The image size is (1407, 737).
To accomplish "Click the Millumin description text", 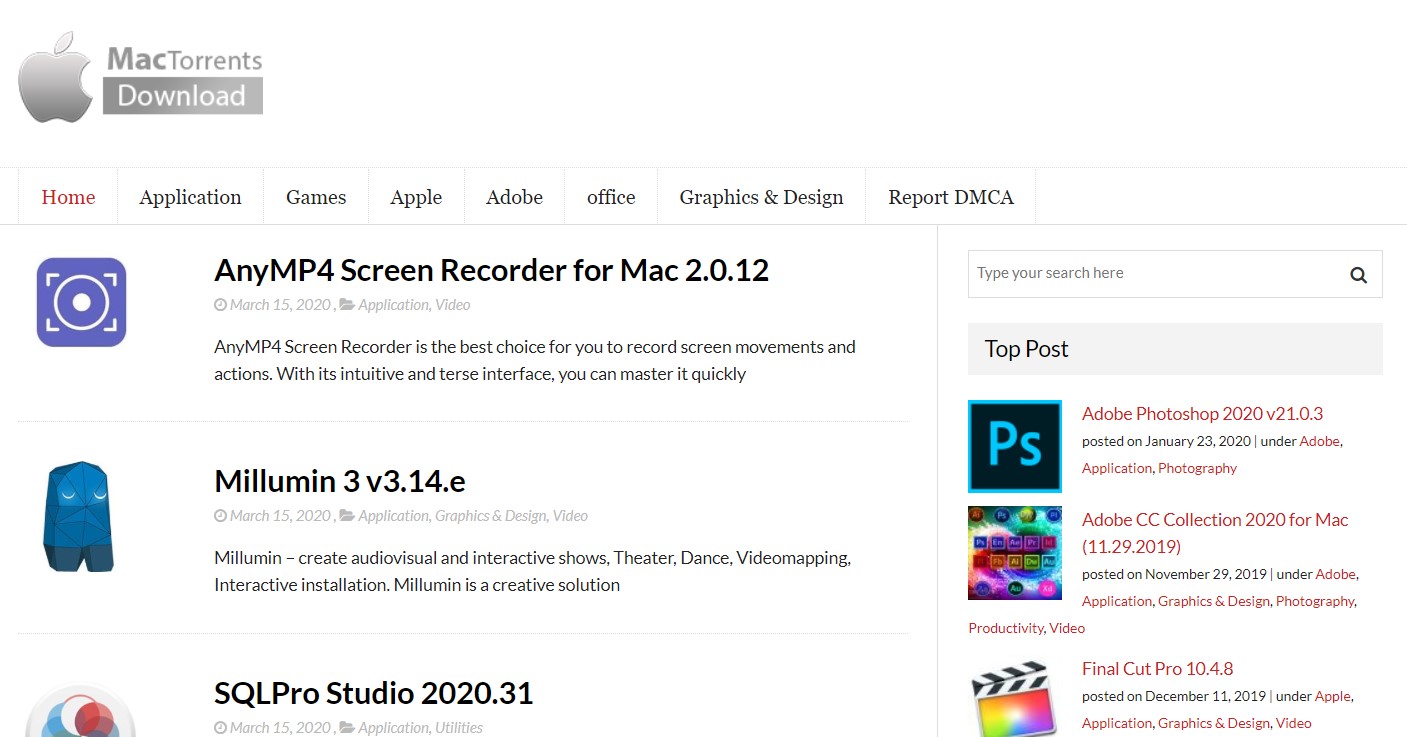I will [533, 571].
